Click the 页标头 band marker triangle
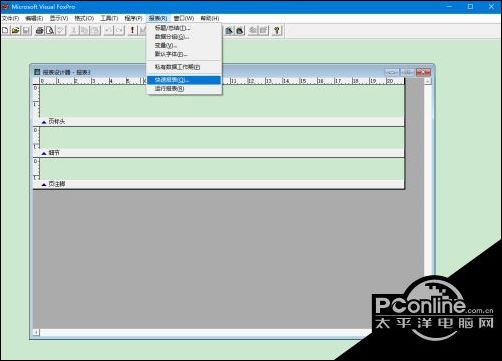This screenshot has width=502, height=361. click(44, 122)
